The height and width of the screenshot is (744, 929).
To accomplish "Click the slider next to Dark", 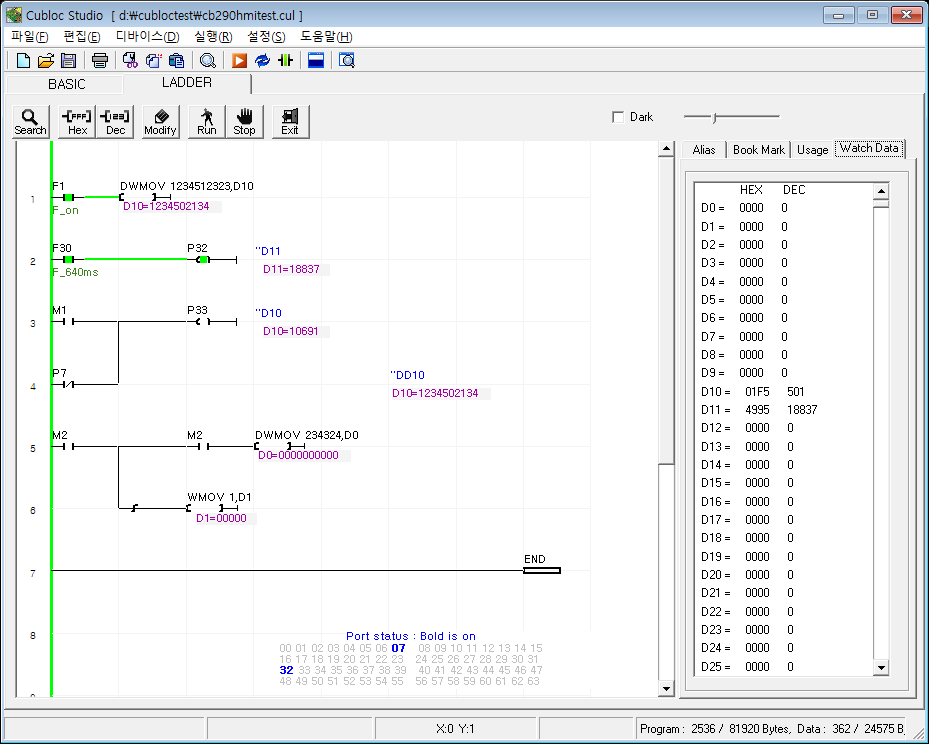I will (x=714, y=117).
